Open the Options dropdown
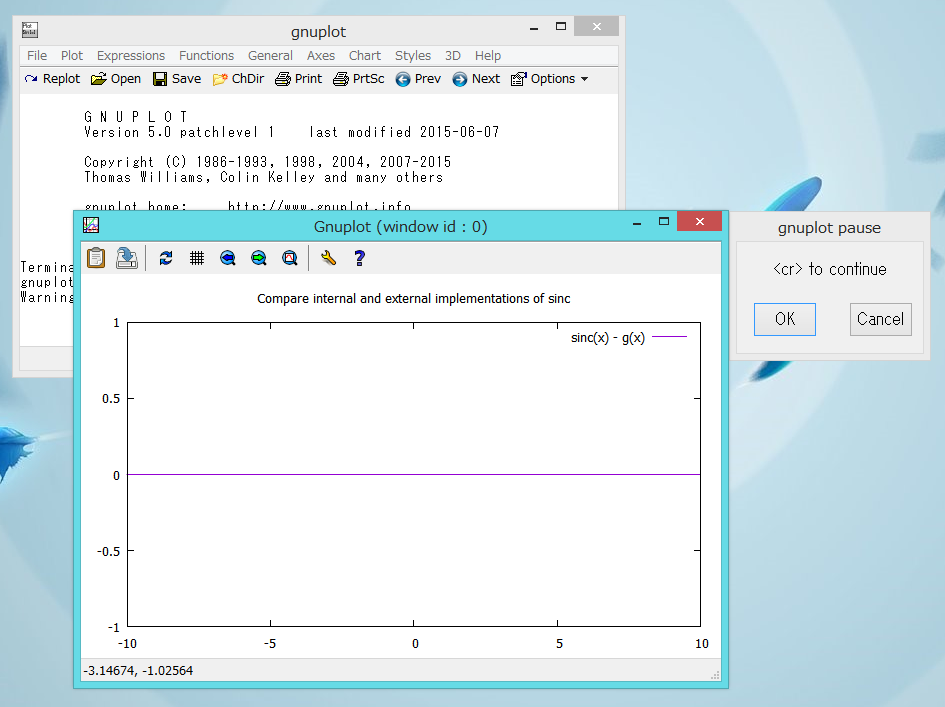 tap(548, 79)
